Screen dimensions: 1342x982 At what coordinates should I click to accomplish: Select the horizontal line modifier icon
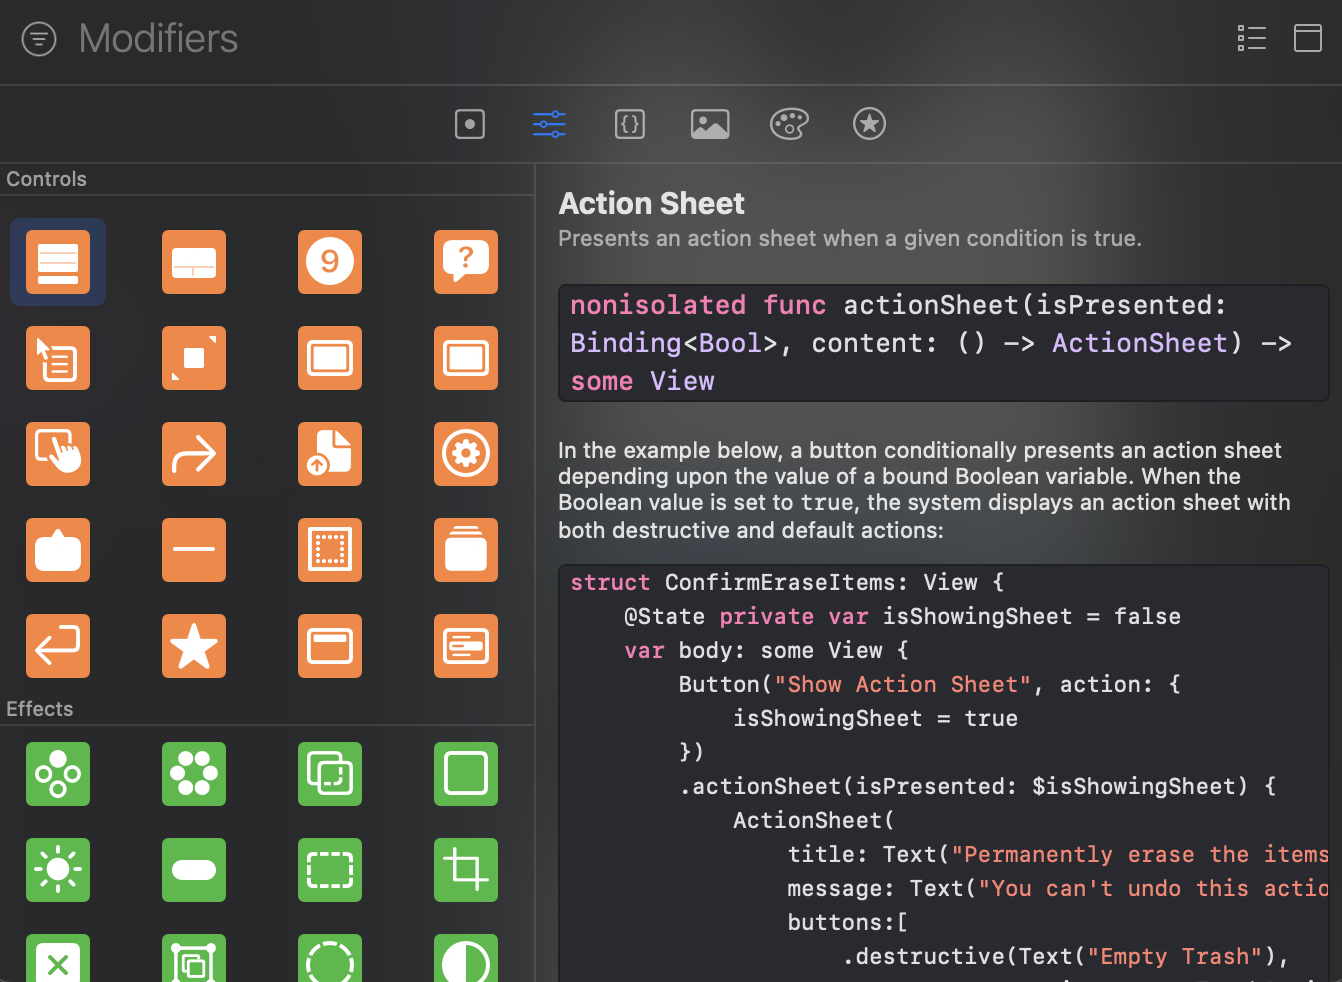(194, 550)
